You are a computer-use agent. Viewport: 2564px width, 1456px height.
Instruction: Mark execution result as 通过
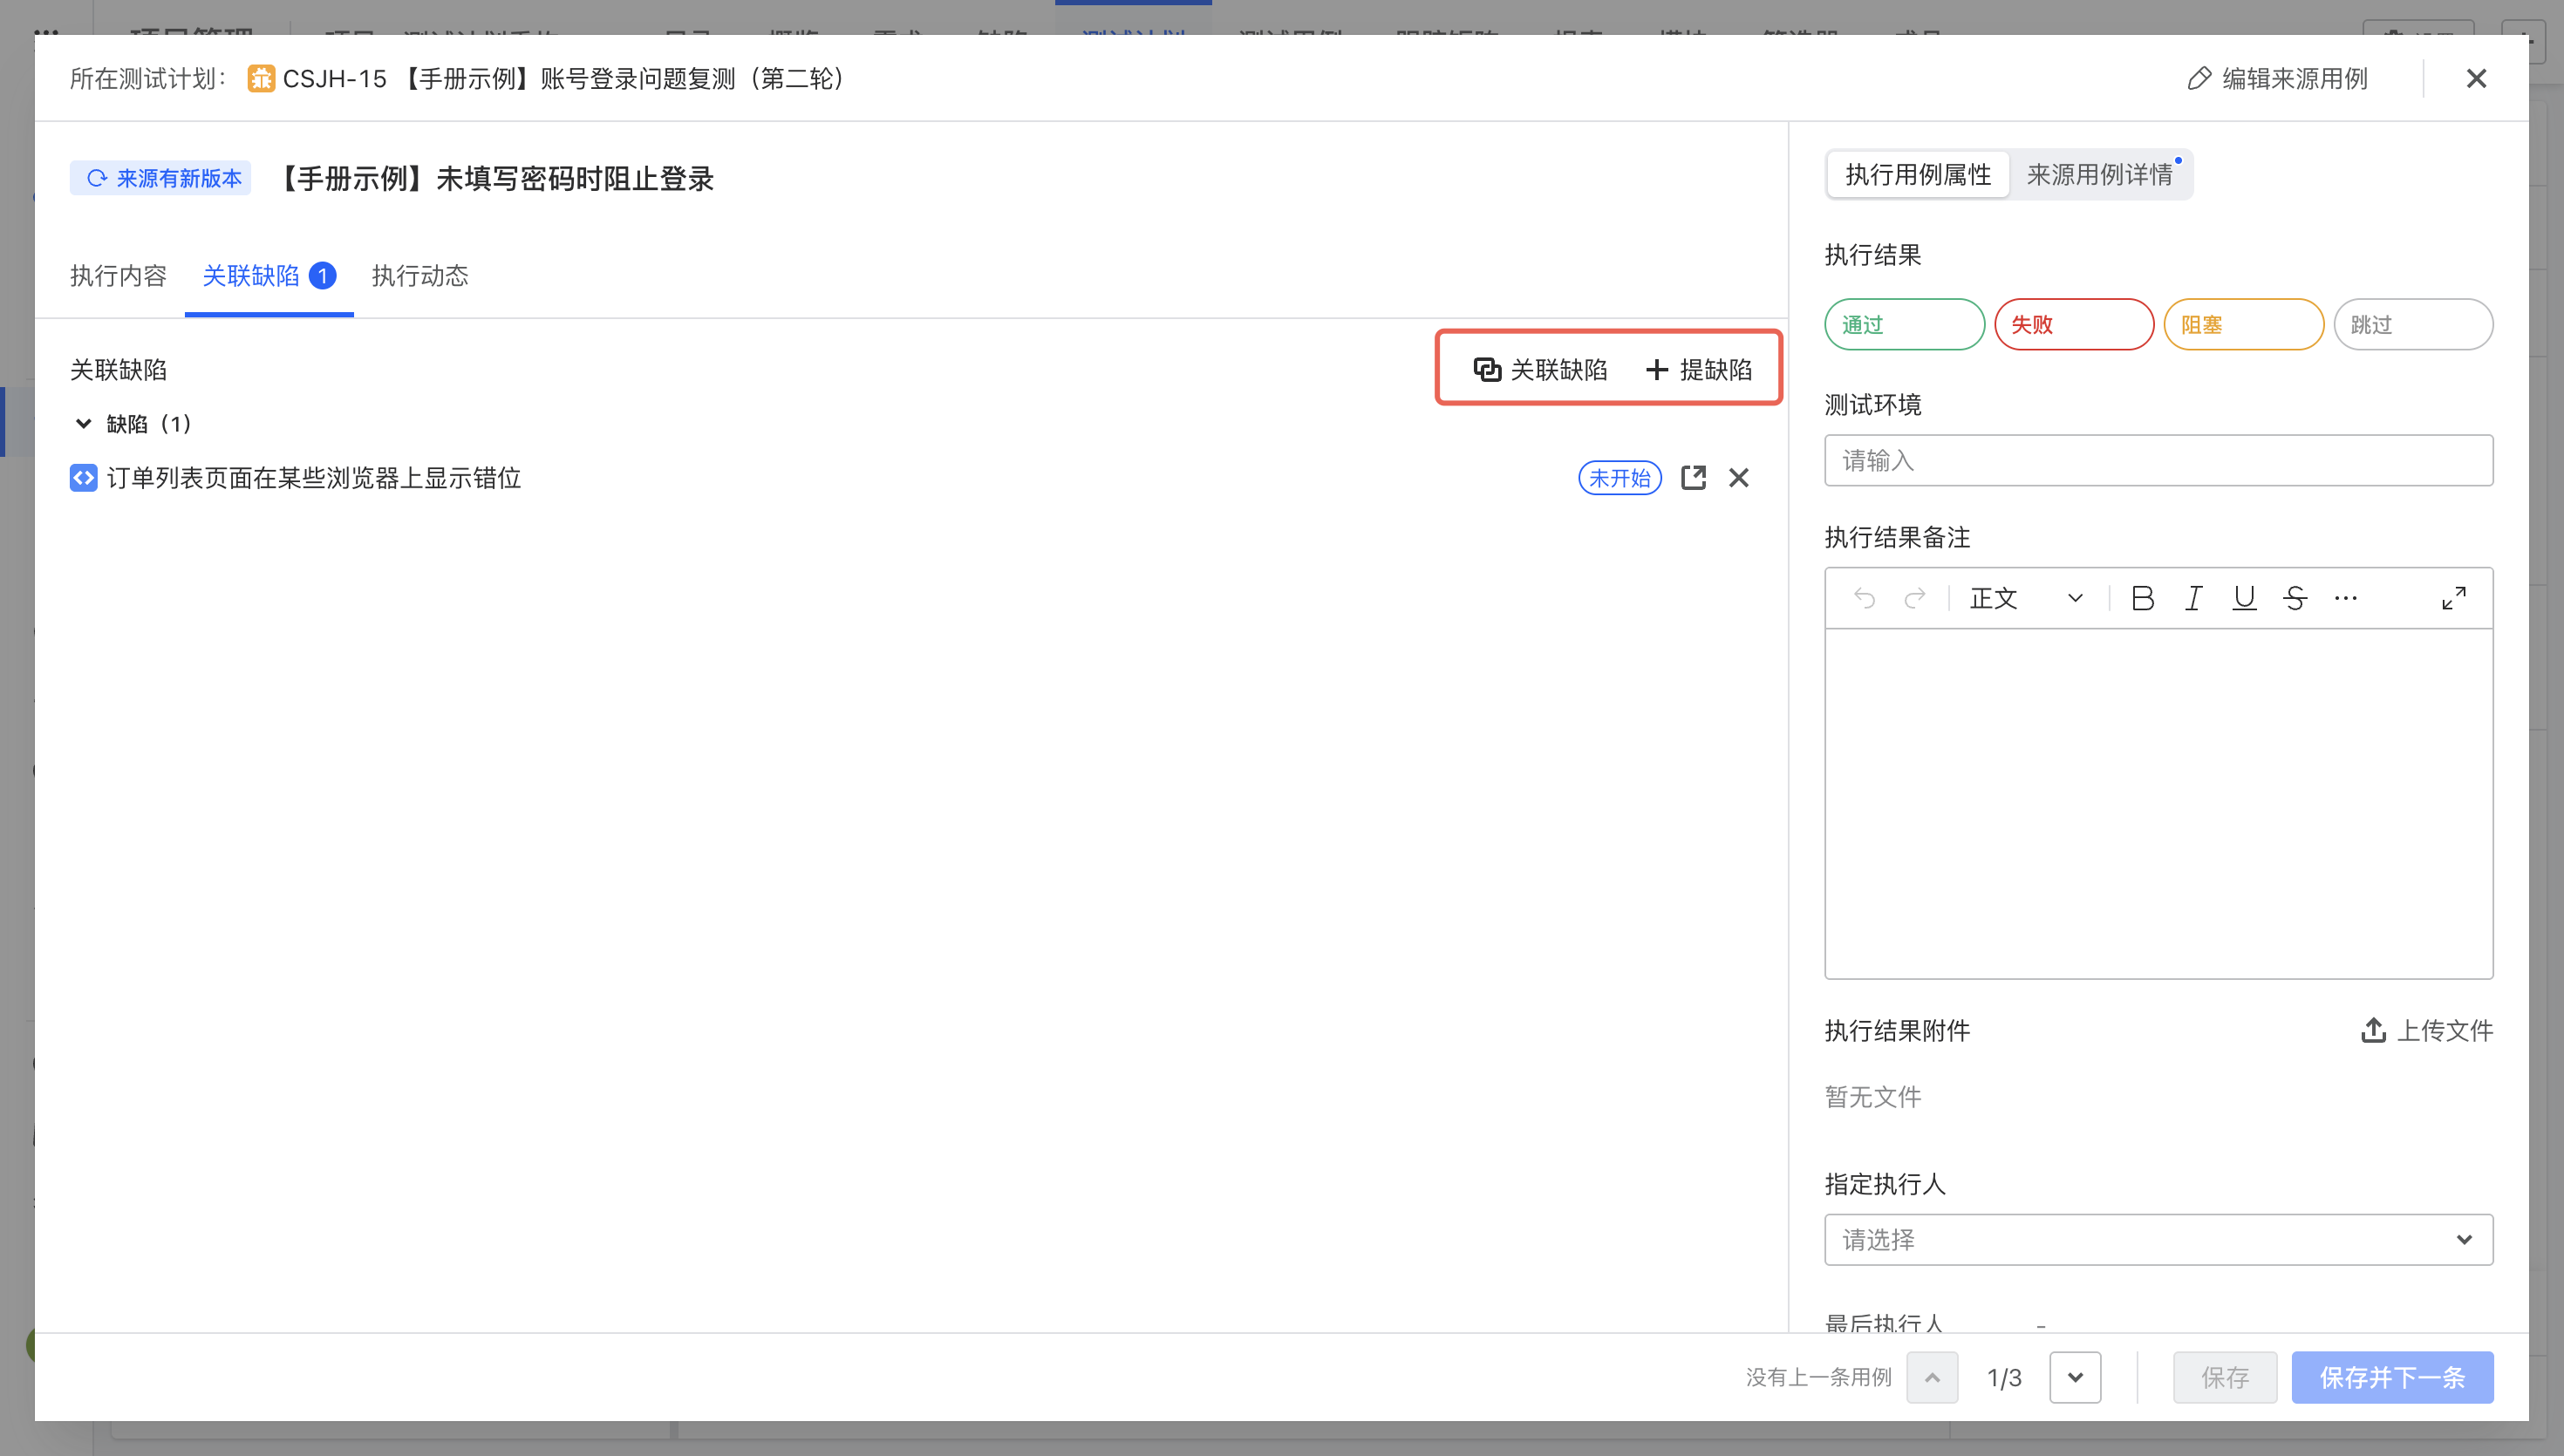point(1904,324)
